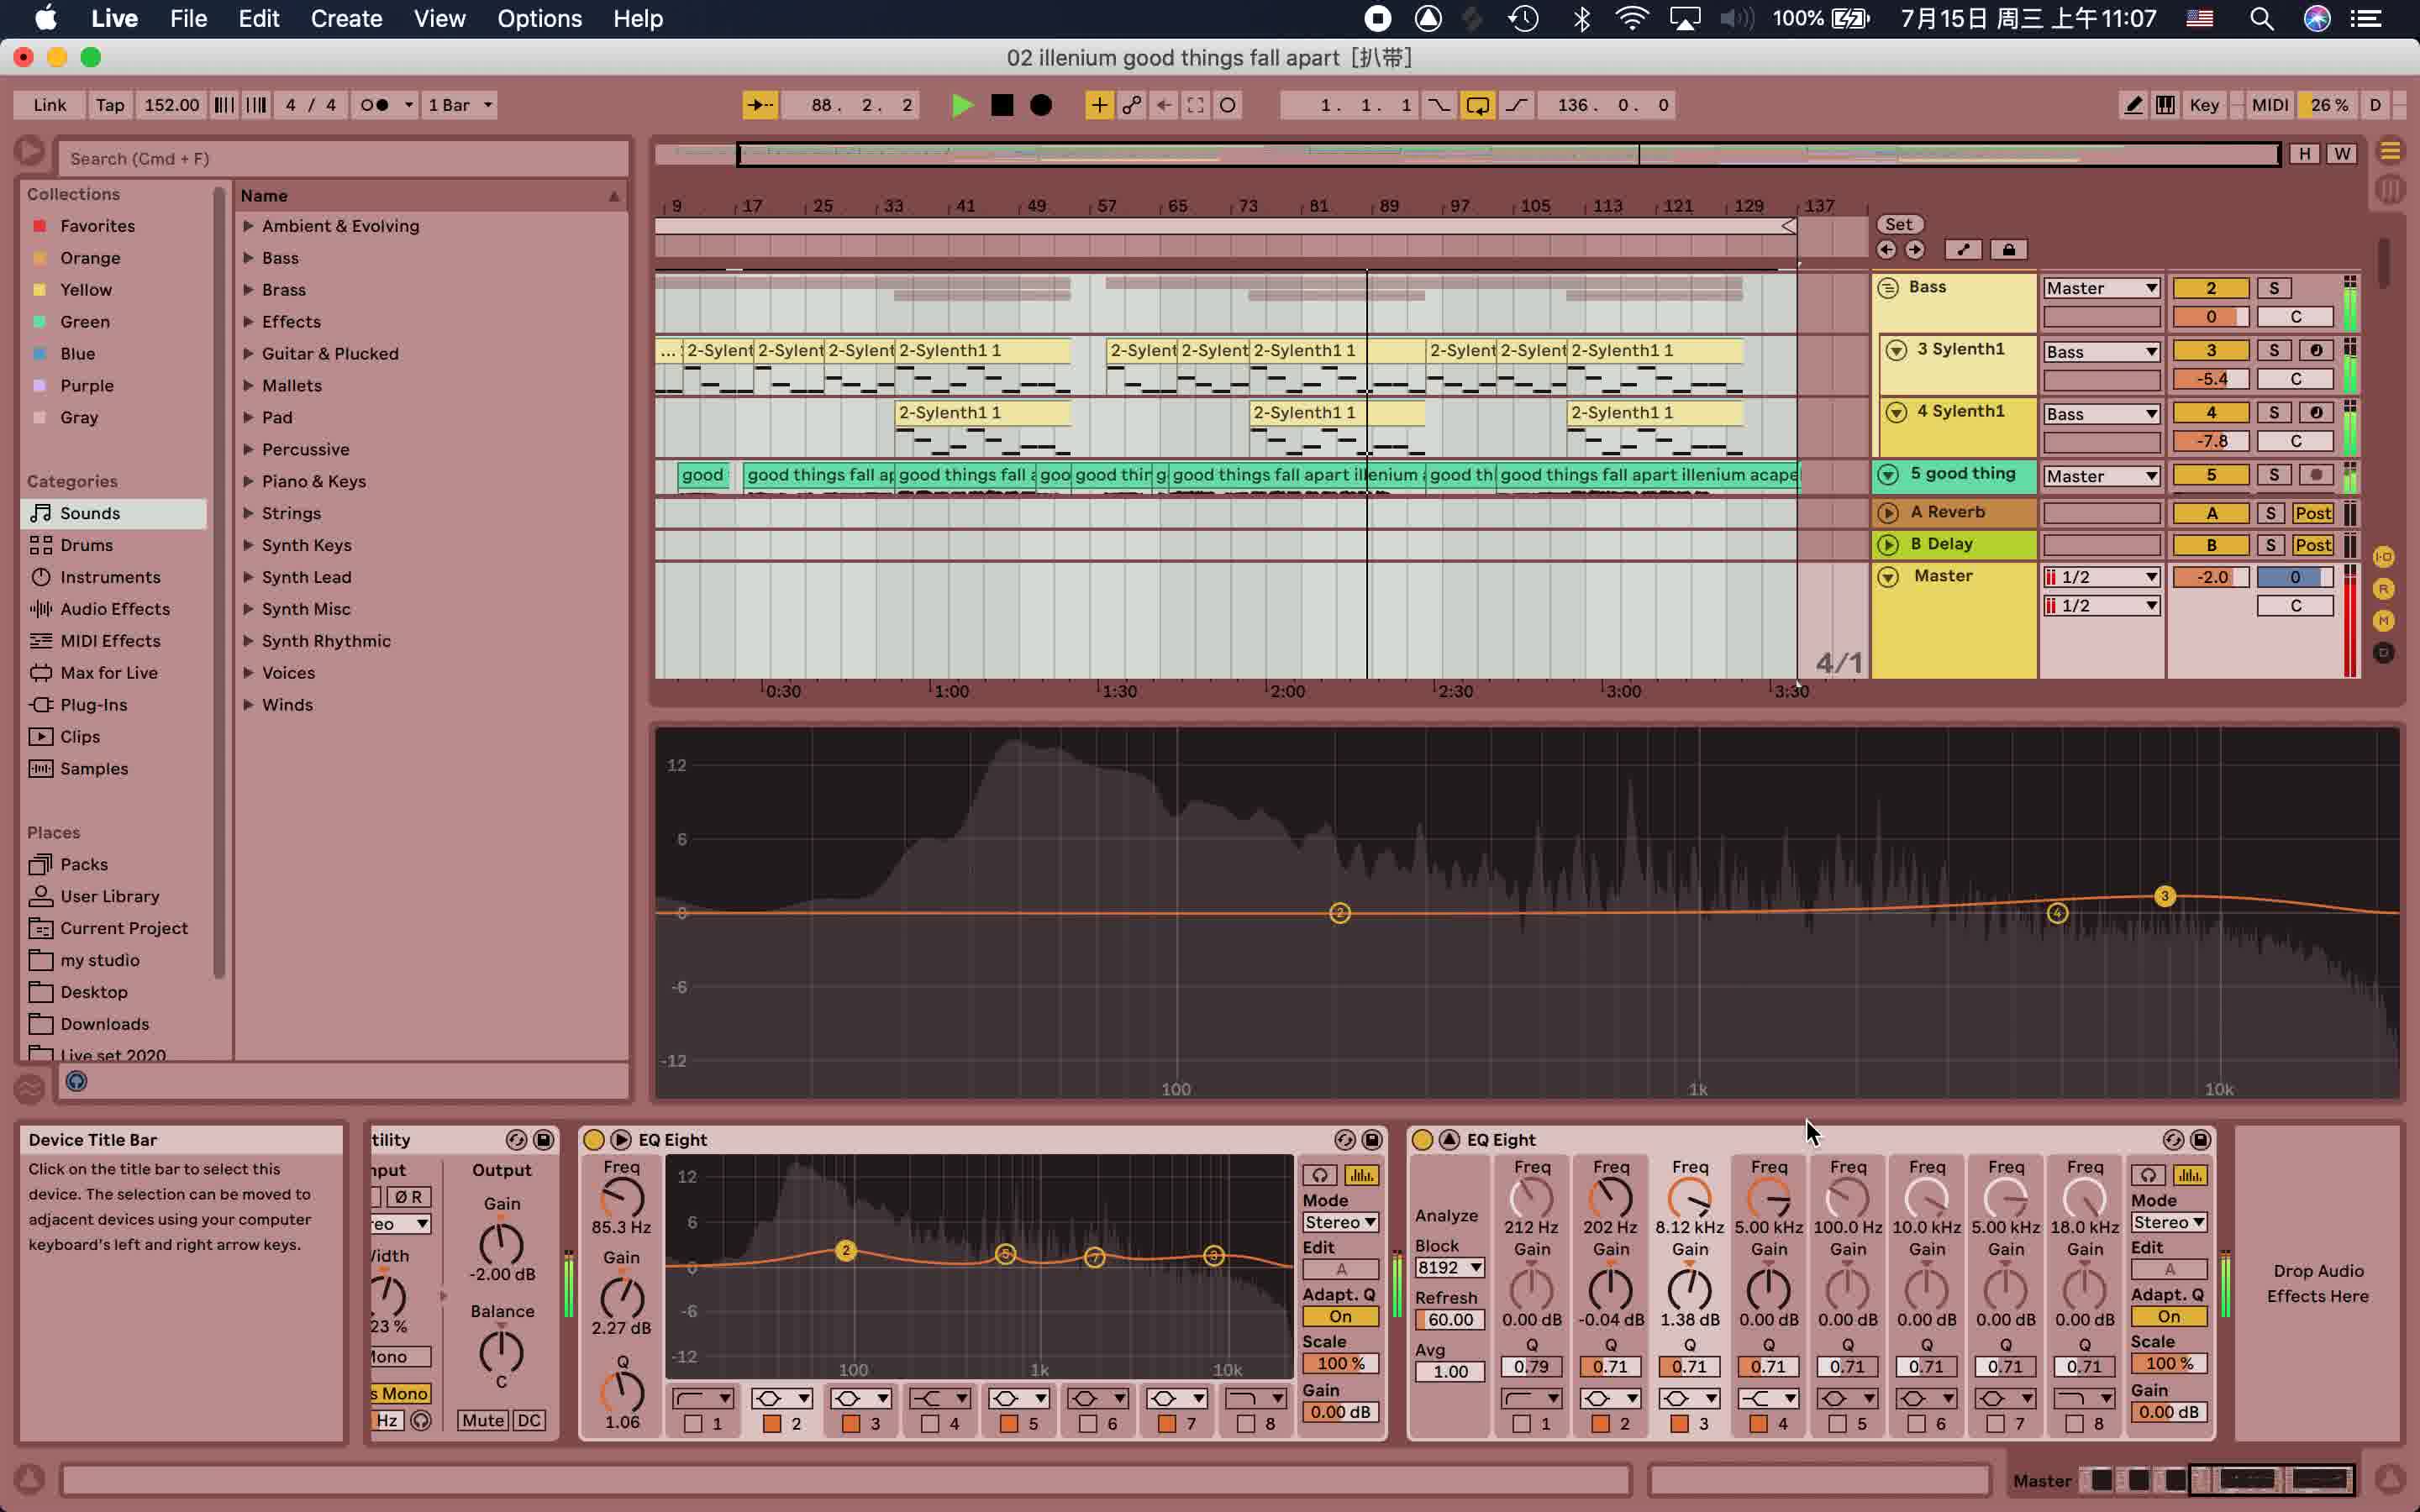Click the Set locator button

pyautogui.click(x=1899, y=224)
